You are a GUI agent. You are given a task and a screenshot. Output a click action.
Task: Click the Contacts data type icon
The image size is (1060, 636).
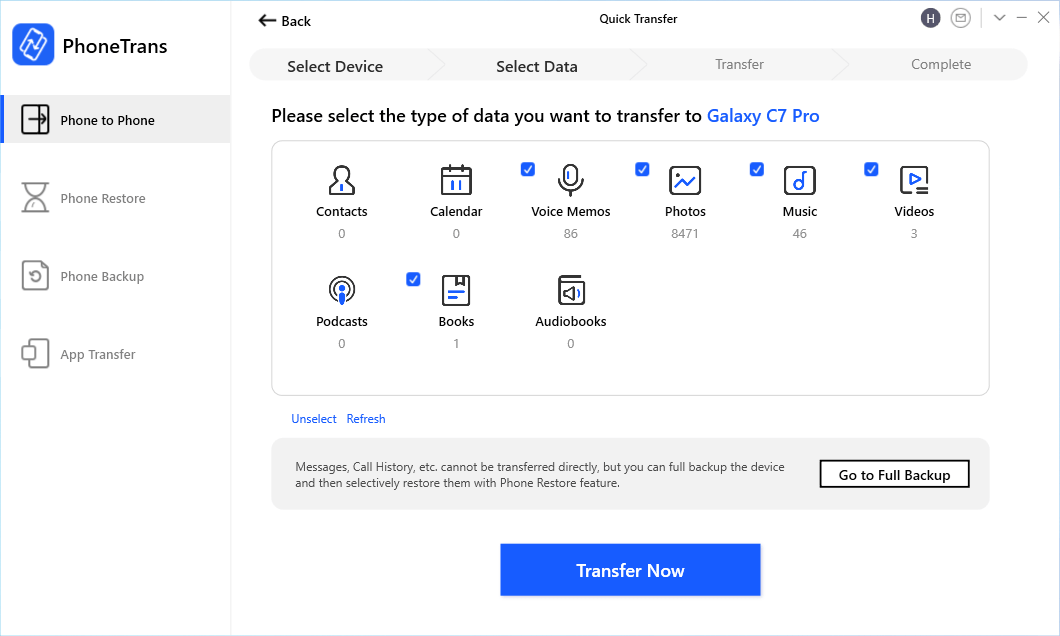[x=342, y=181]
